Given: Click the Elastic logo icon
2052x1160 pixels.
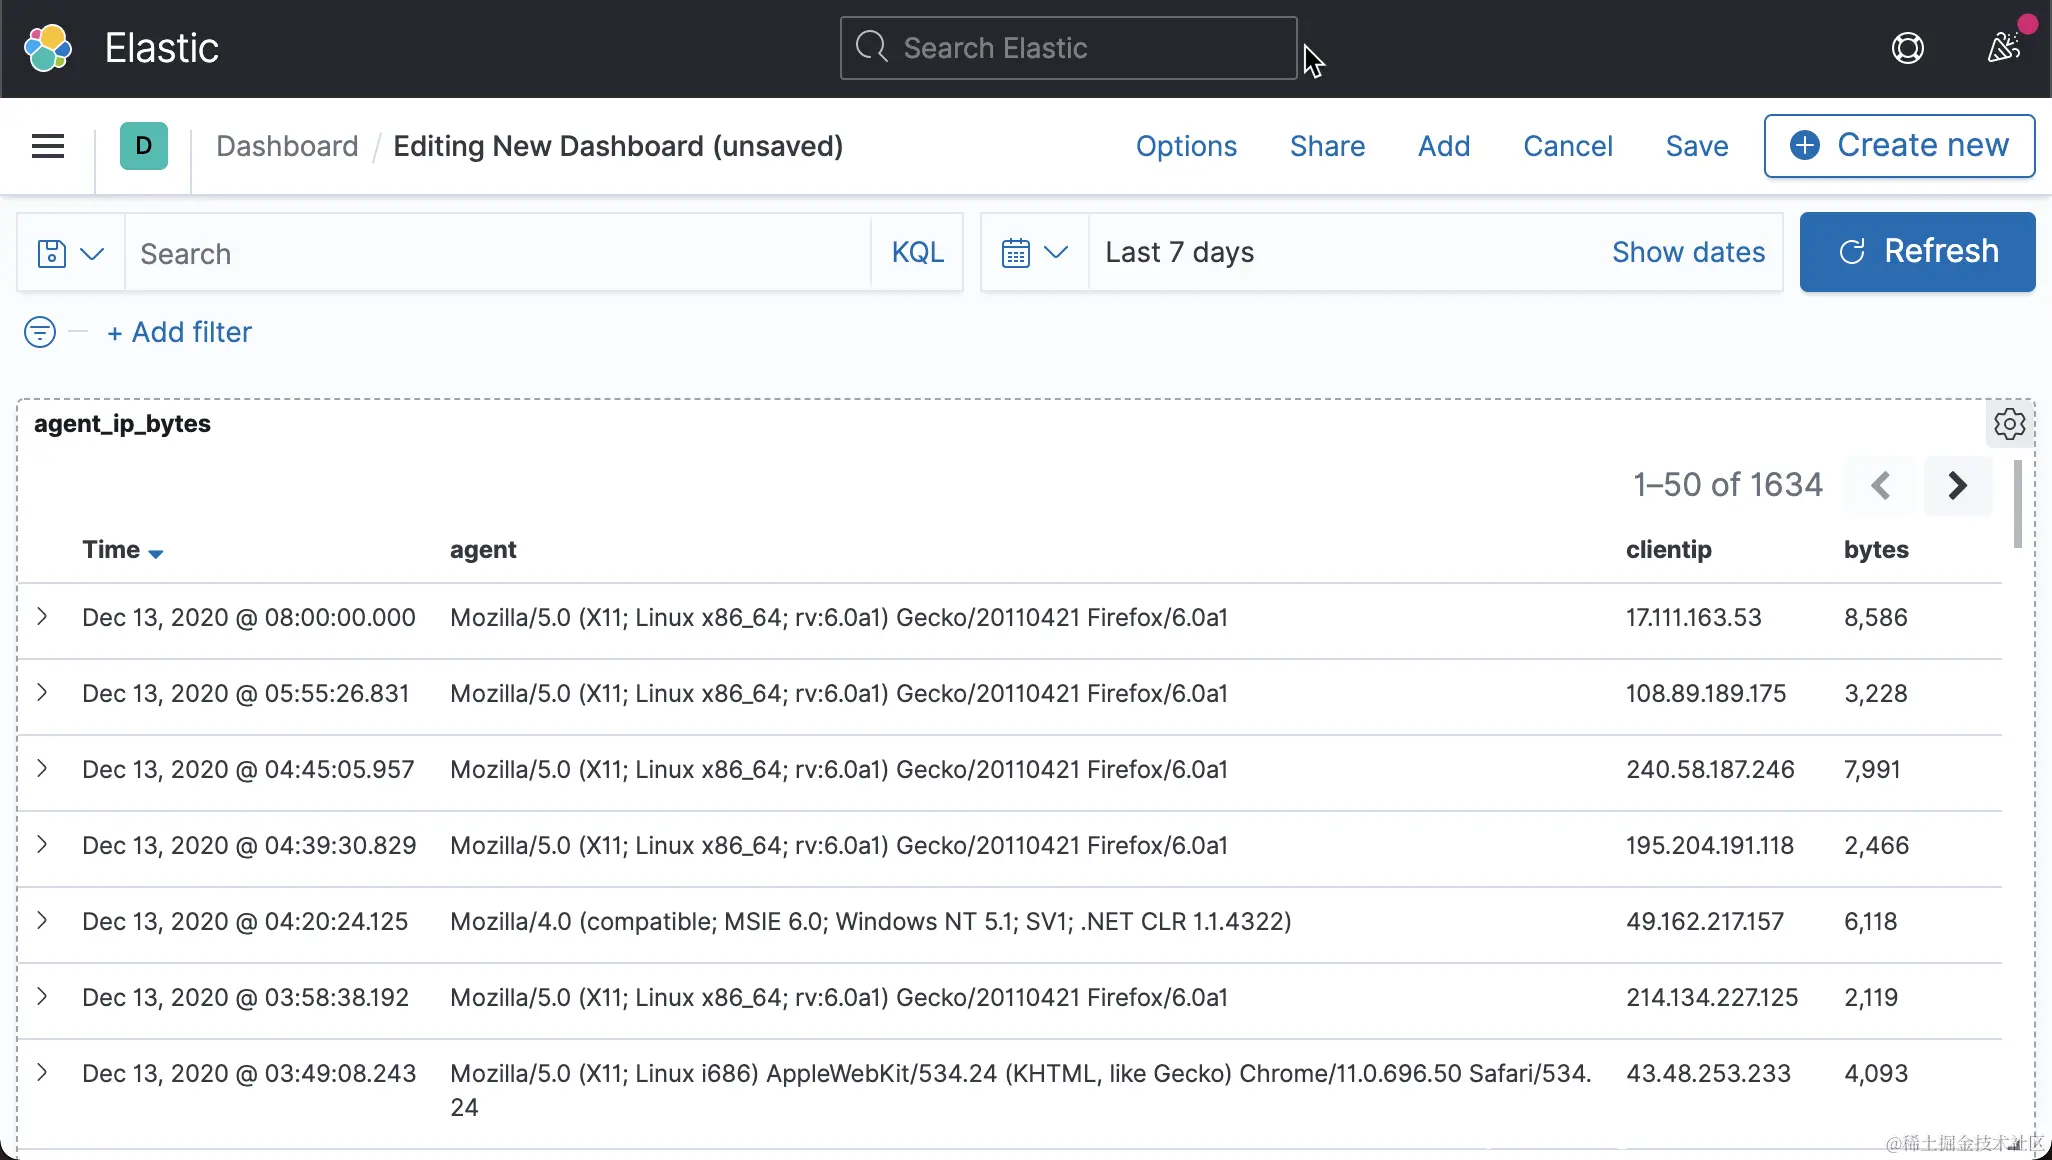Looking at the screenshot, I should tap(48, 48).
